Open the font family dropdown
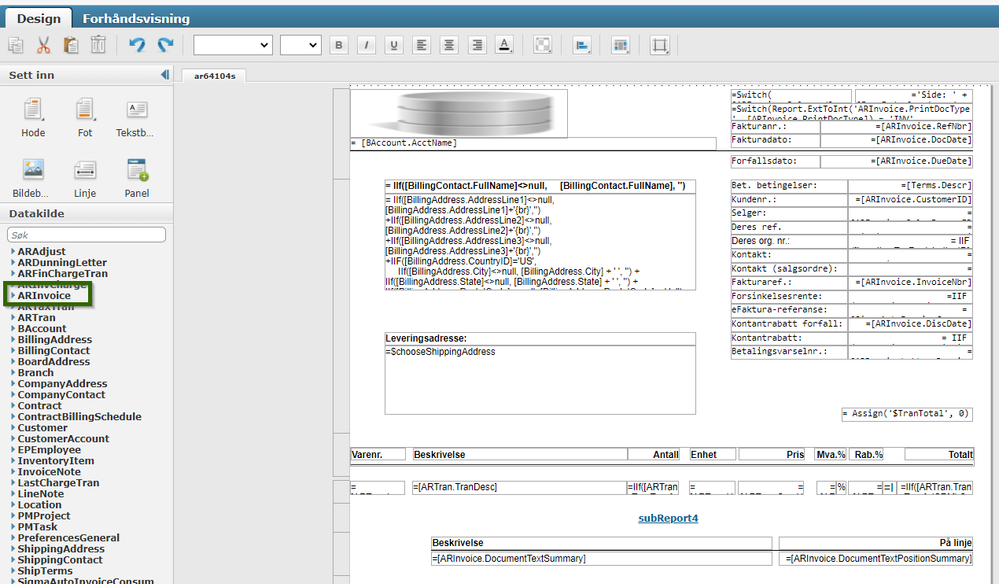 [x=232, y=45]
